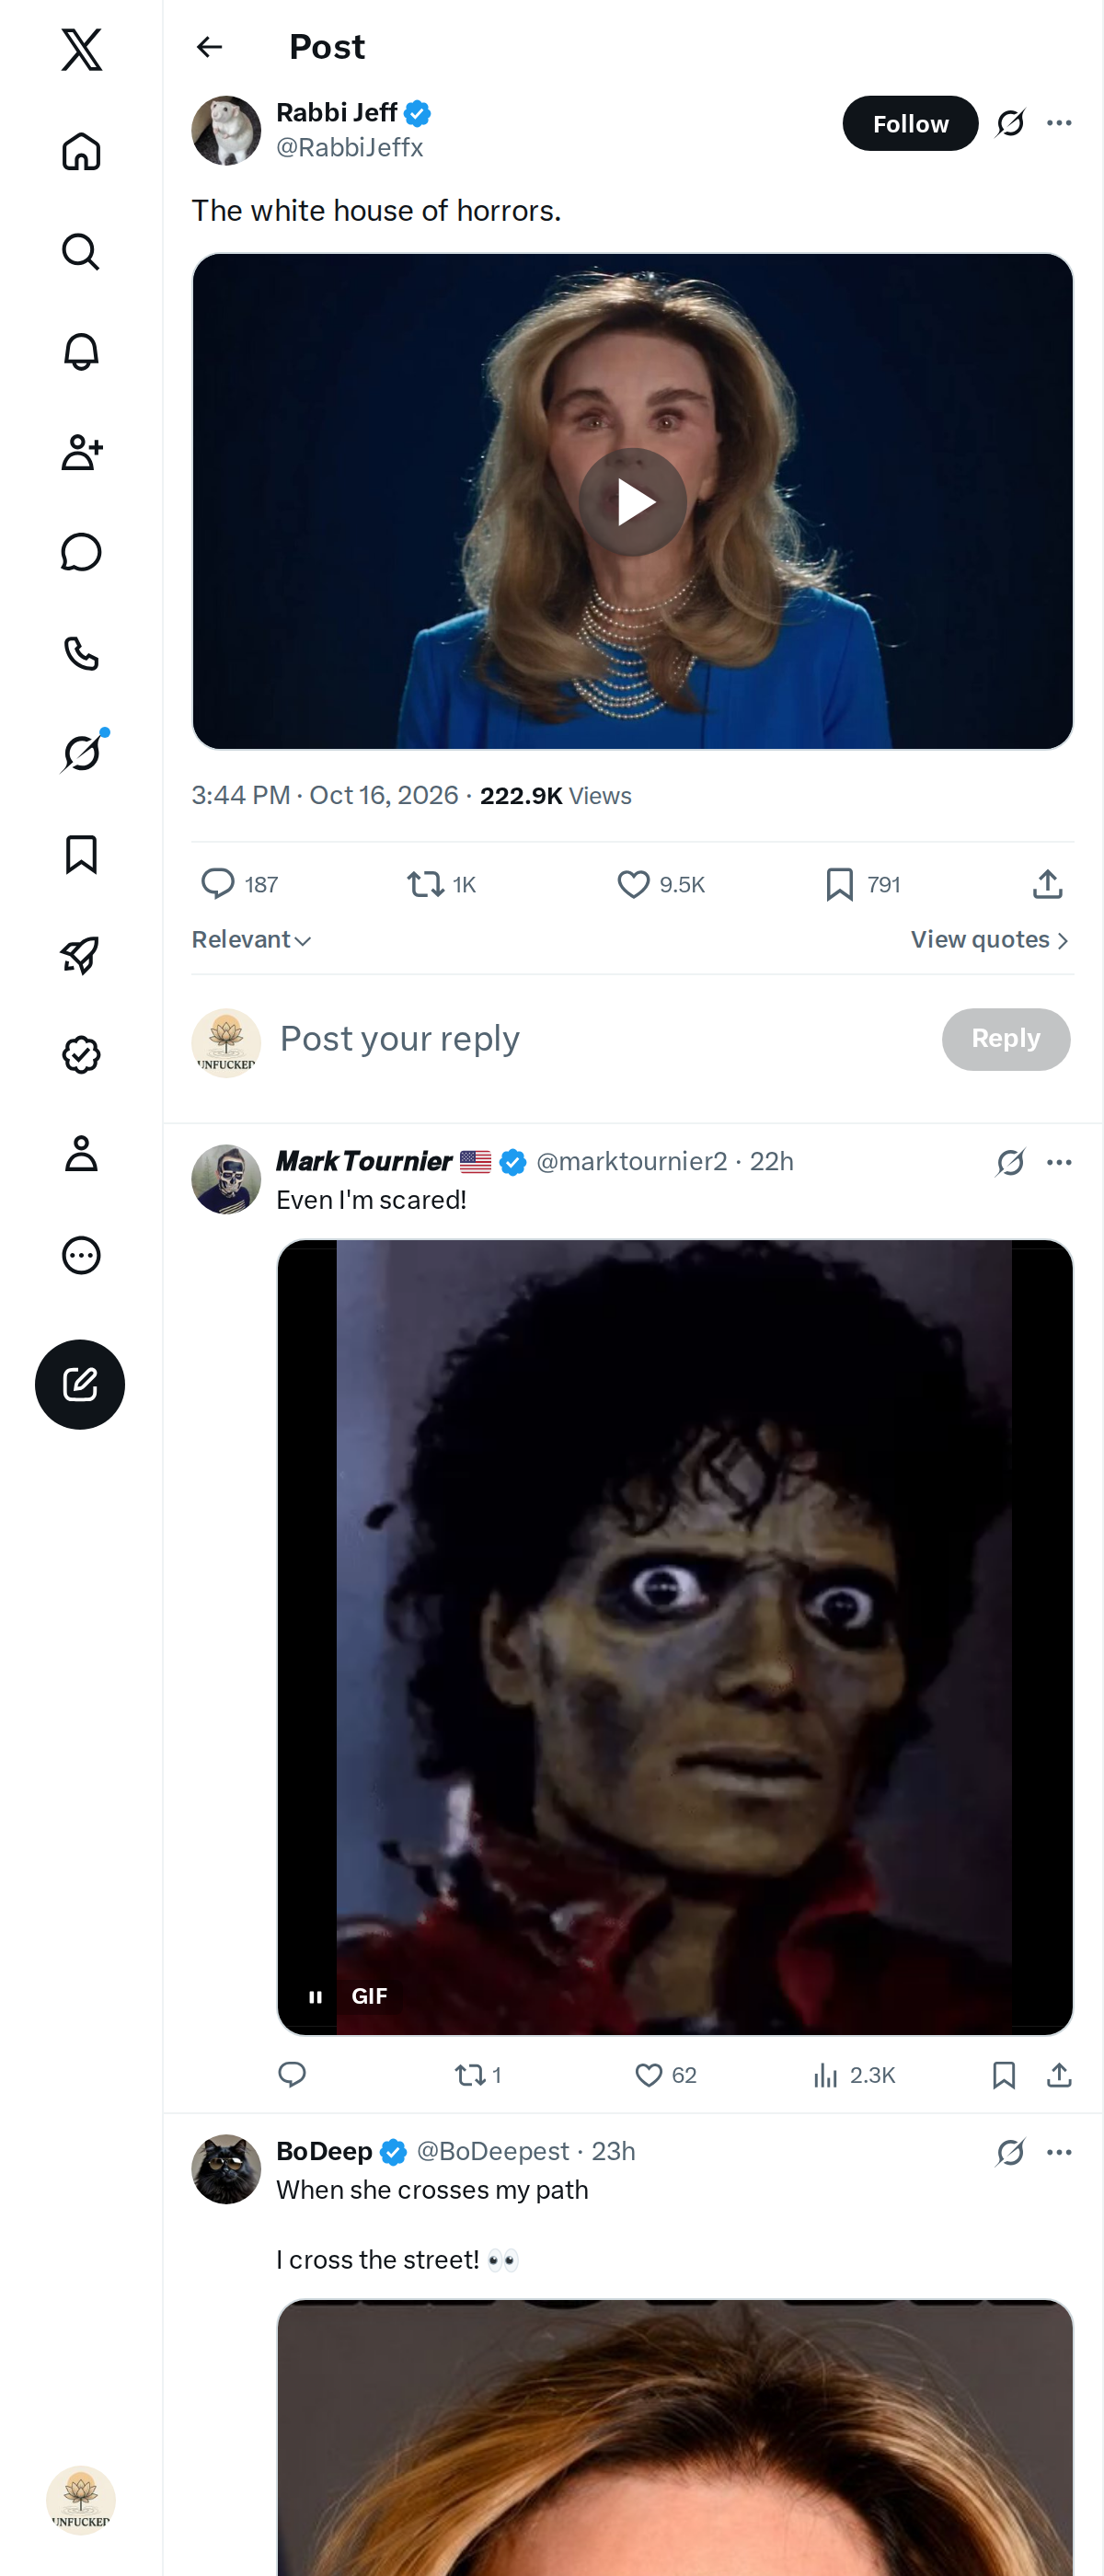Play the main post video

[632, 502]
